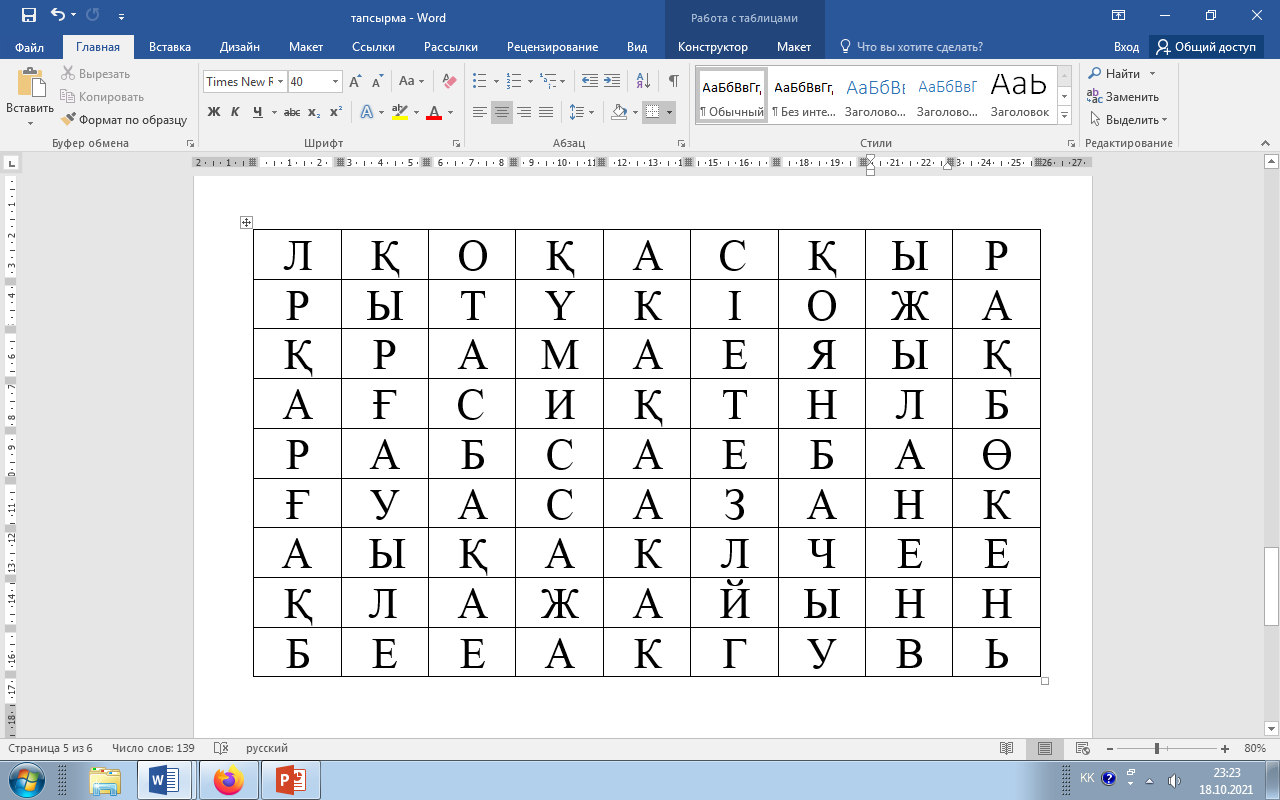Image resolution: width=1280 pixels, height=800 pixels.
Task: Switch to Read Mode view in status bar
Action: [1008, 748]
